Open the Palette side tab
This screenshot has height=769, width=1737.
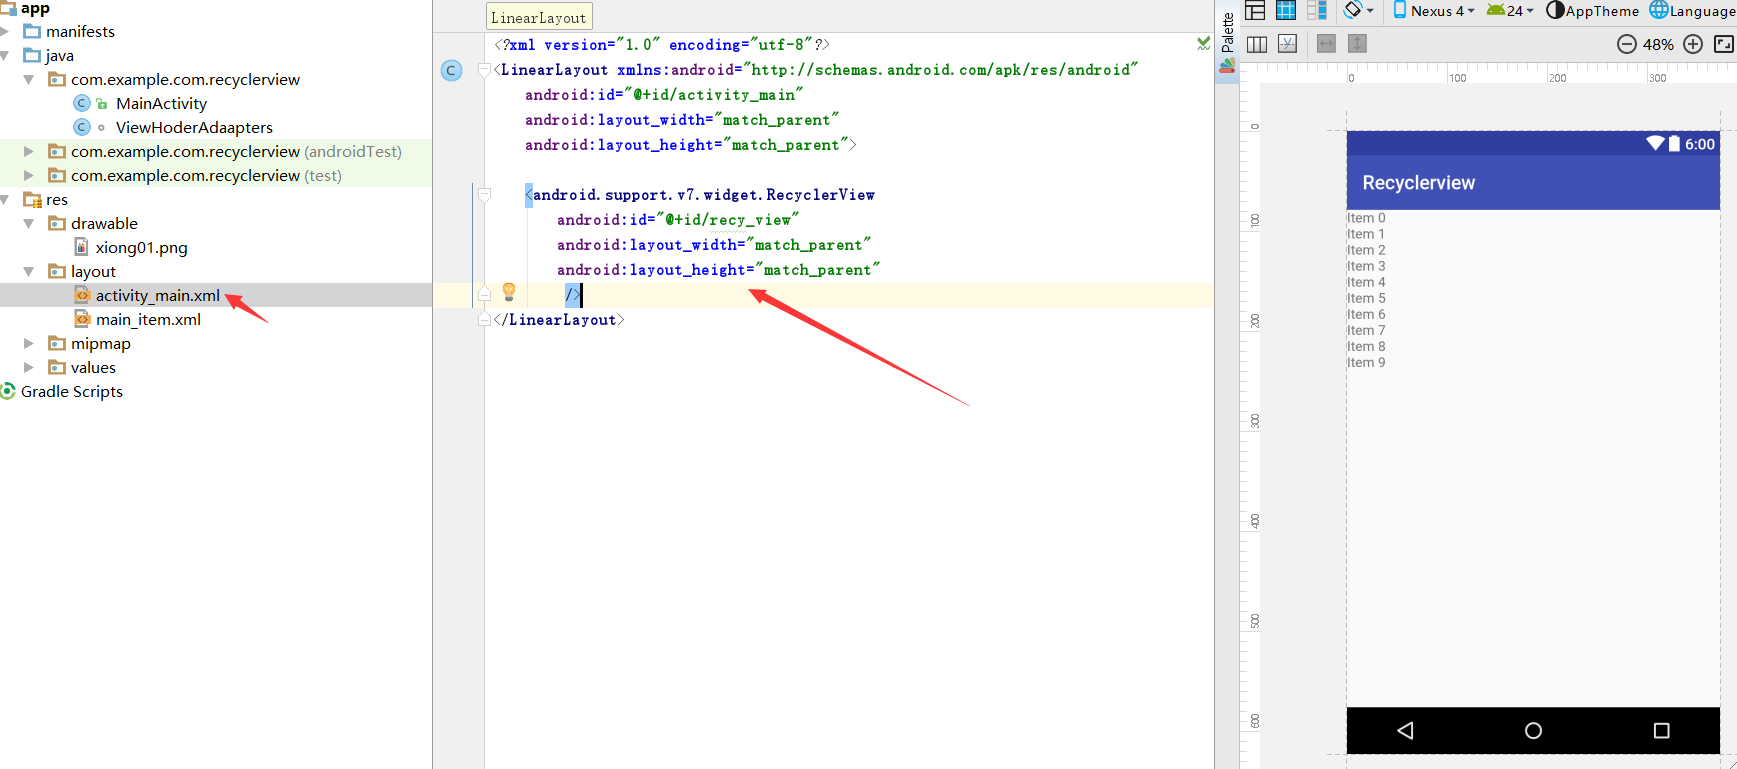[x=1227, y=42]
